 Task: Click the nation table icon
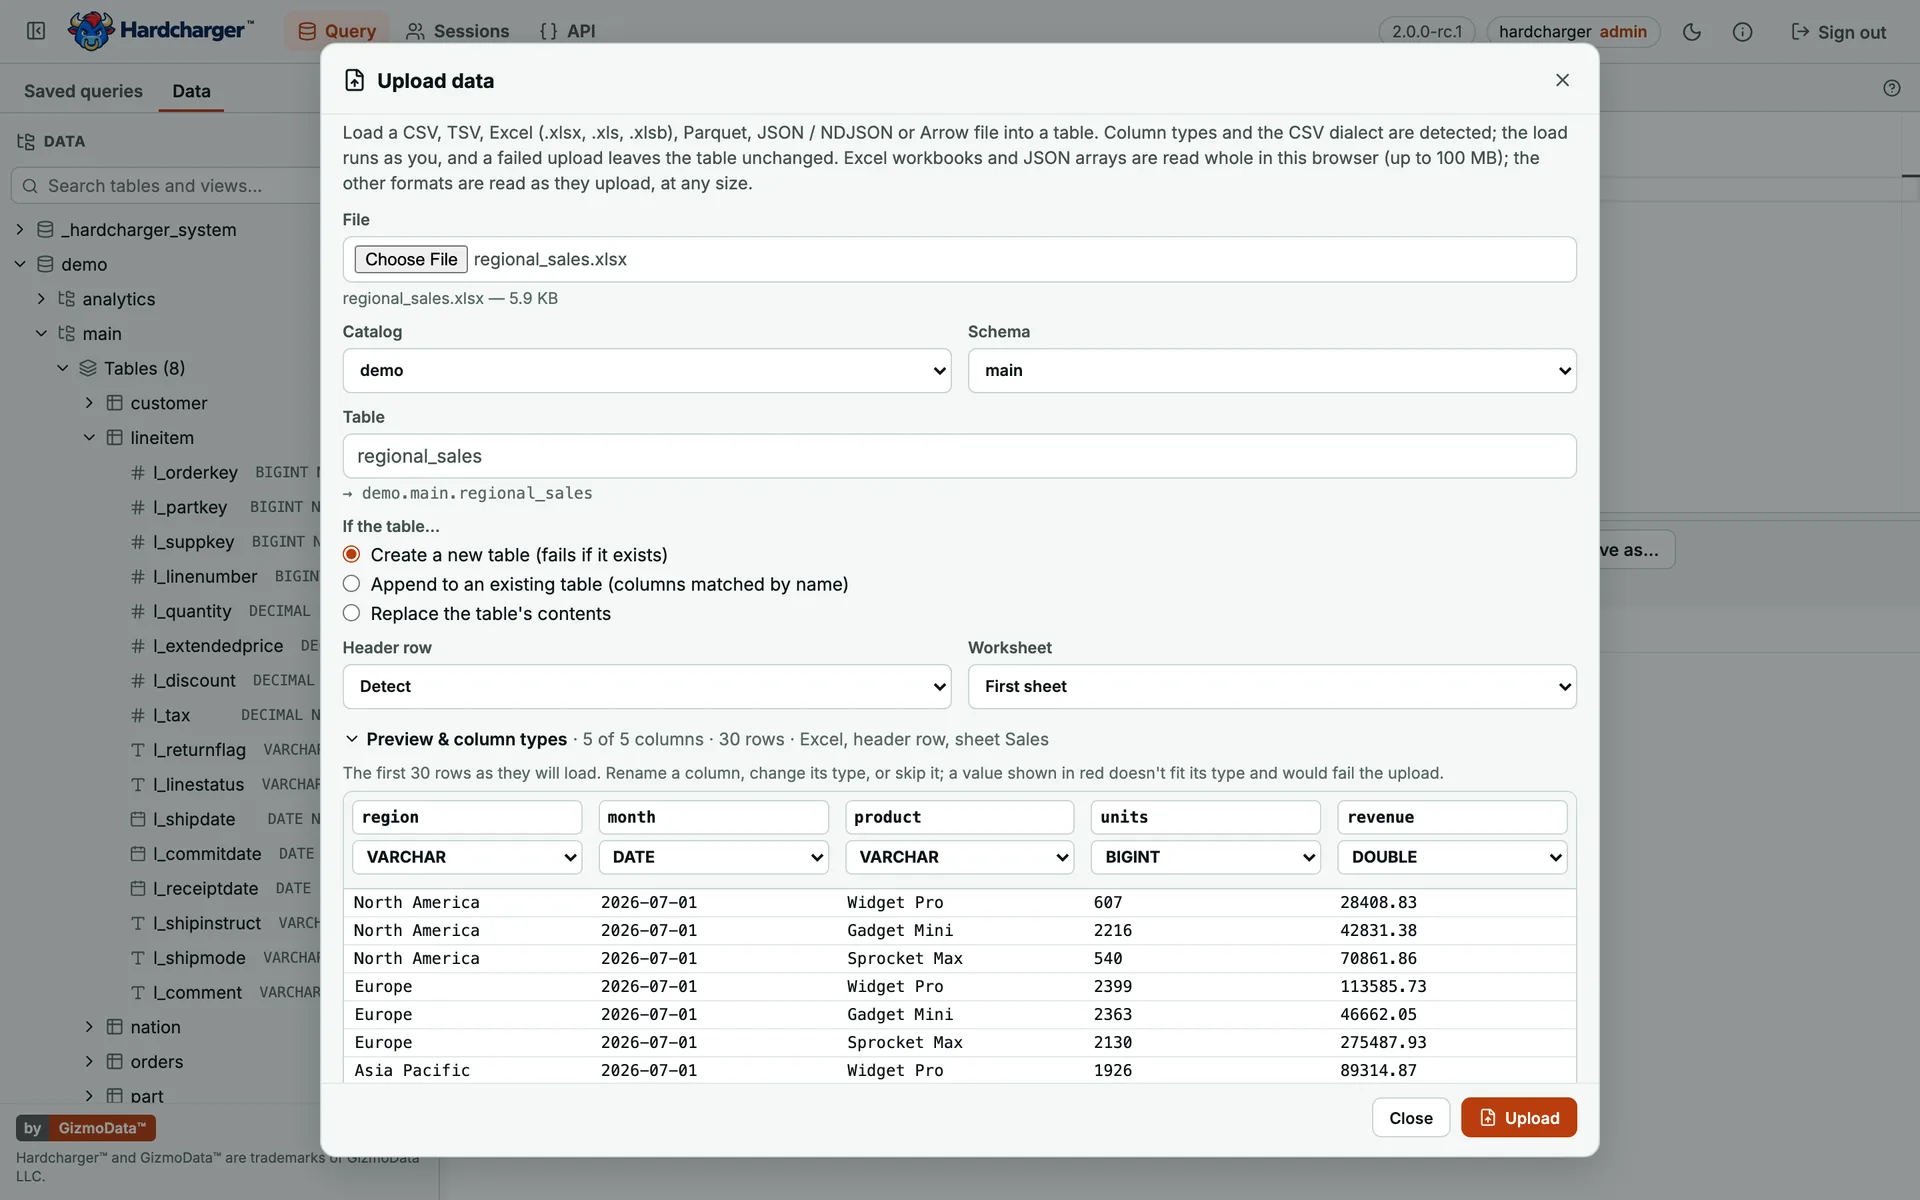tap(115, 1027)
